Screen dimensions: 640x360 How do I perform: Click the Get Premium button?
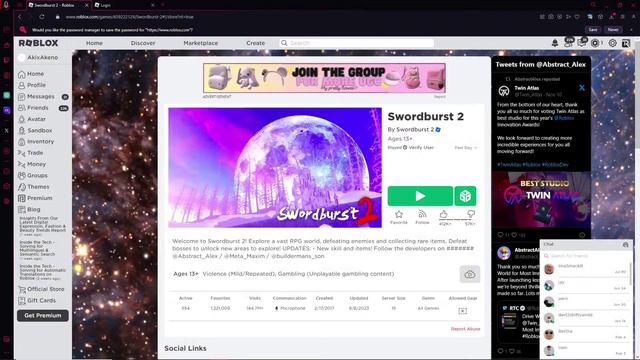pyautogui.click(x=43, y=316)
